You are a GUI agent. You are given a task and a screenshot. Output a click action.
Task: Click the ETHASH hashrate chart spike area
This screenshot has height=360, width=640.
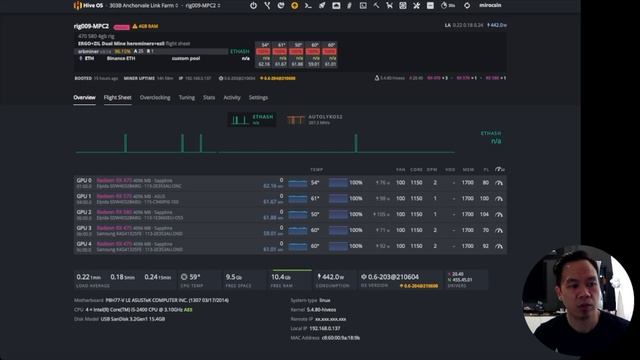pyautogui.click(x=265, y=143)
